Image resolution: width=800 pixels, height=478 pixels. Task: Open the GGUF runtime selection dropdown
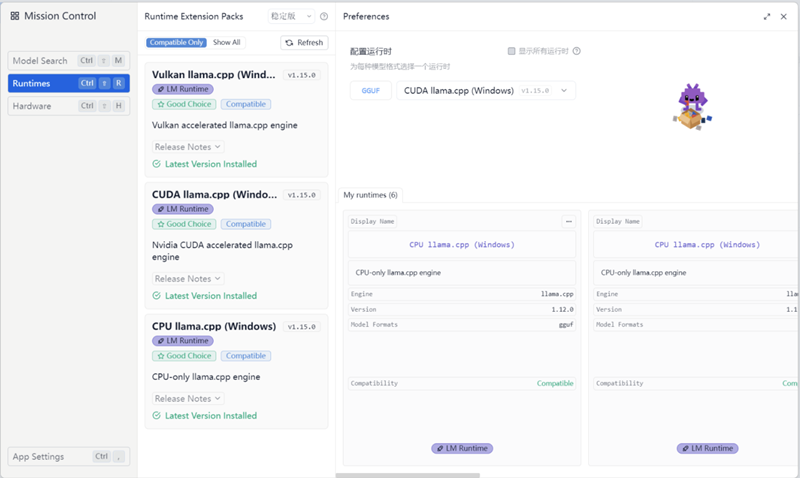(x=486, y=91)
